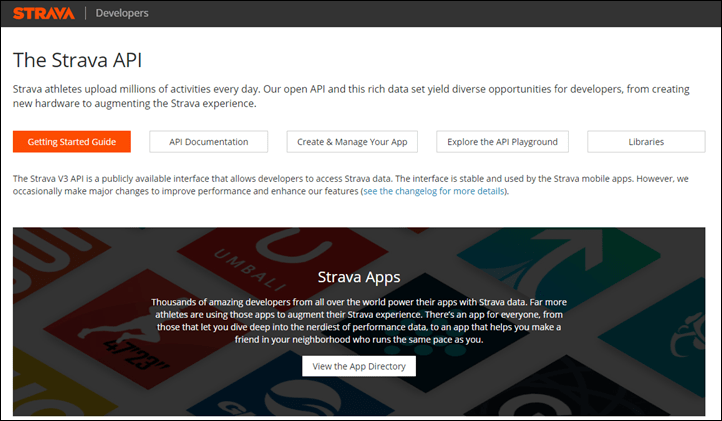Click the Strava logo in the header
Screen dimensions: 722x421
click(x=44, y=13)
